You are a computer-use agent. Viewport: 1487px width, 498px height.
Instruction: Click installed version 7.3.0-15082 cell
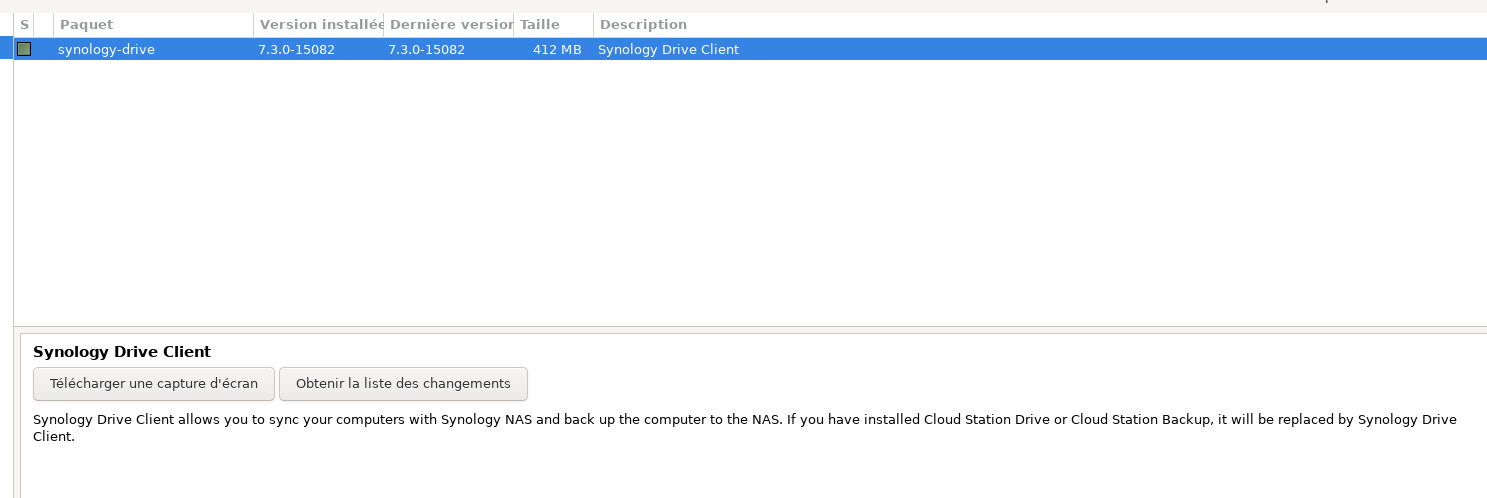(296, 49)
